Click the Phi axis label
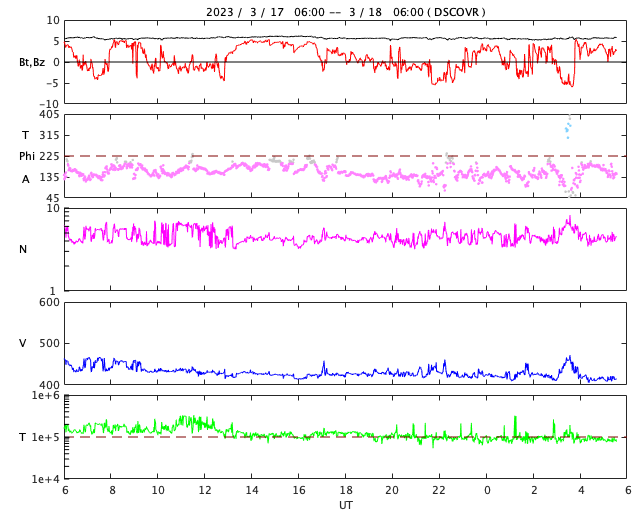 27,156
